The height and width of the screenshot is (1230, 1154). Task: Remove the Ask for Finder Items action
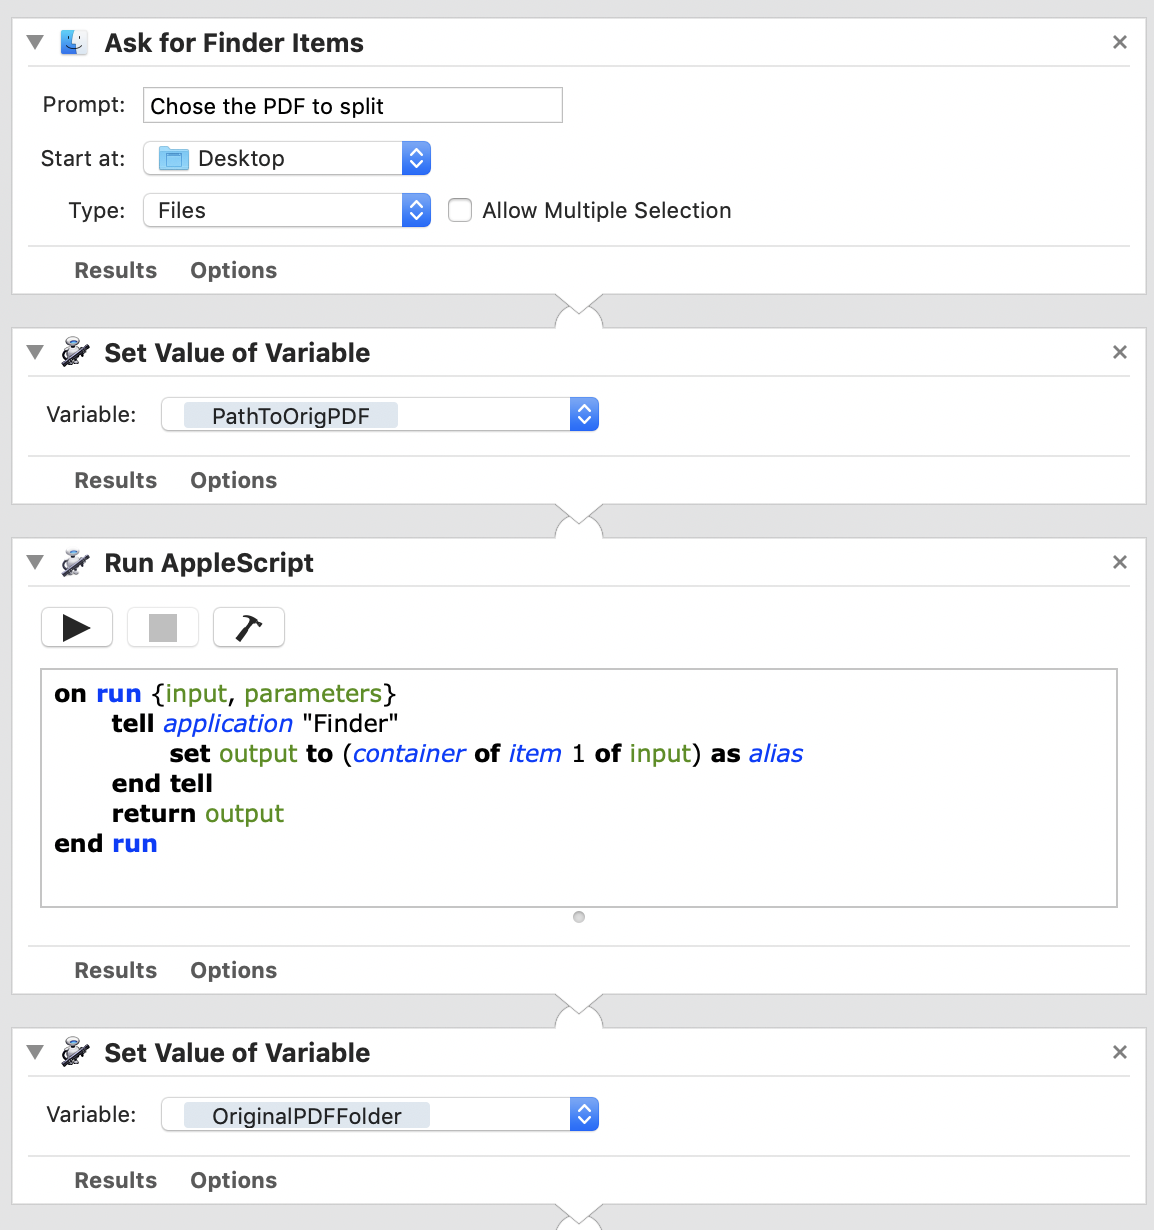pyautogui.click(x=1120, y=42)
